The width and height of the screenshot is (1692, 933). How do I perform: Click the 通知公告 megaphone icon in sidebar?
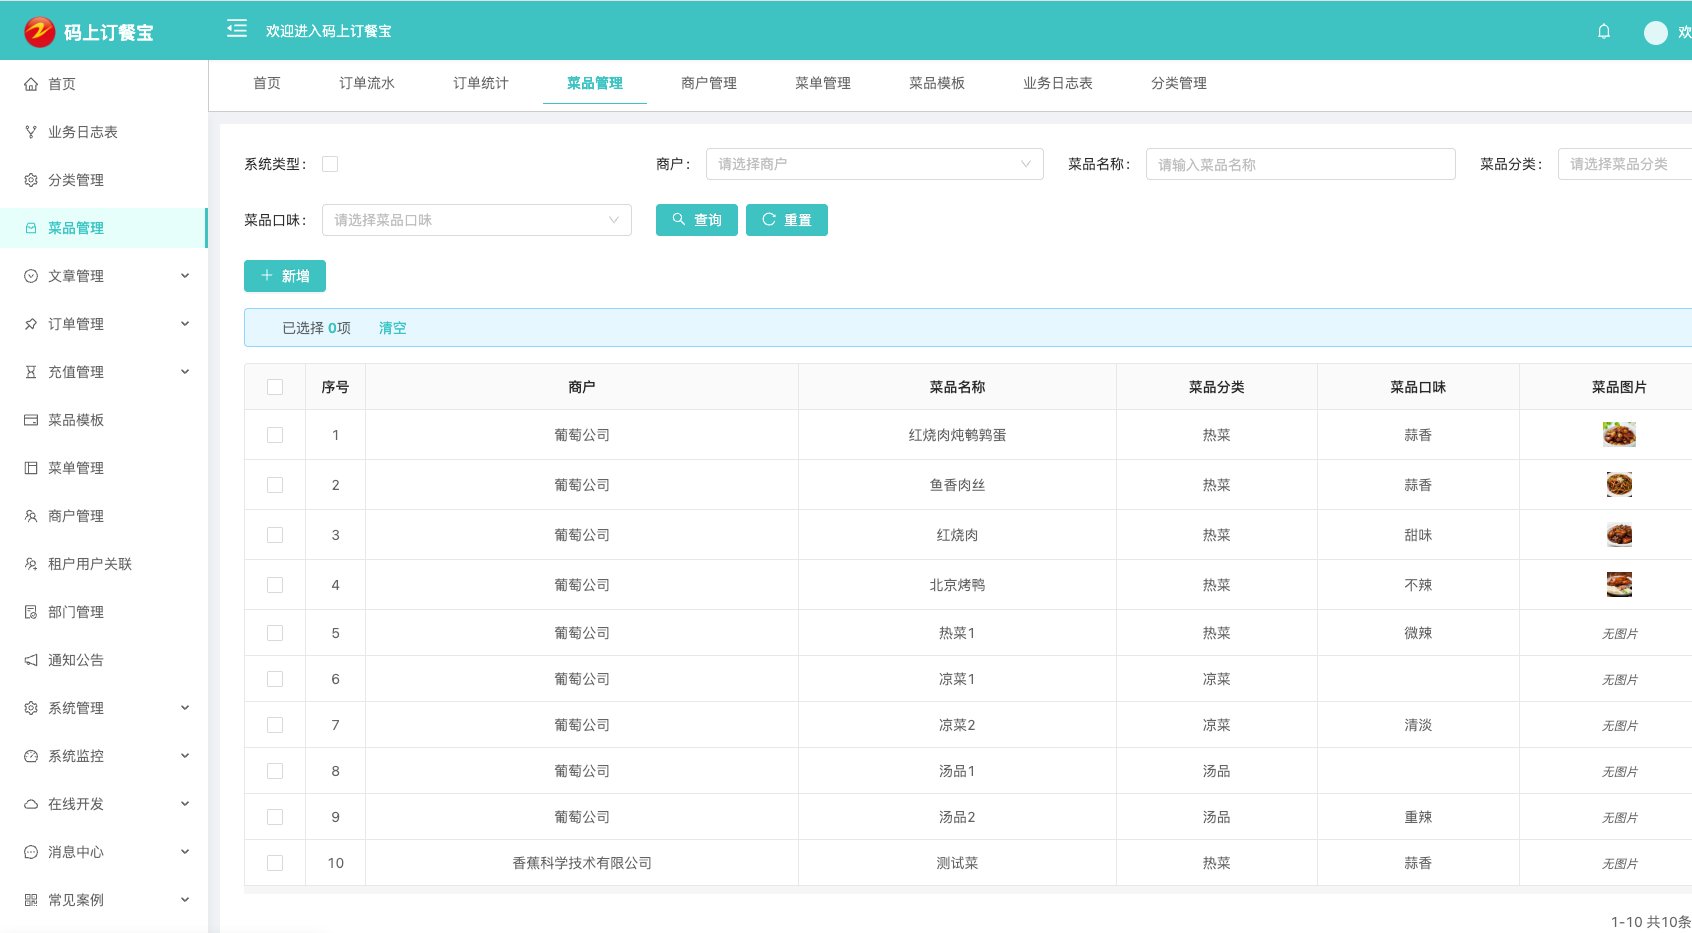click(x=31, y=660)
